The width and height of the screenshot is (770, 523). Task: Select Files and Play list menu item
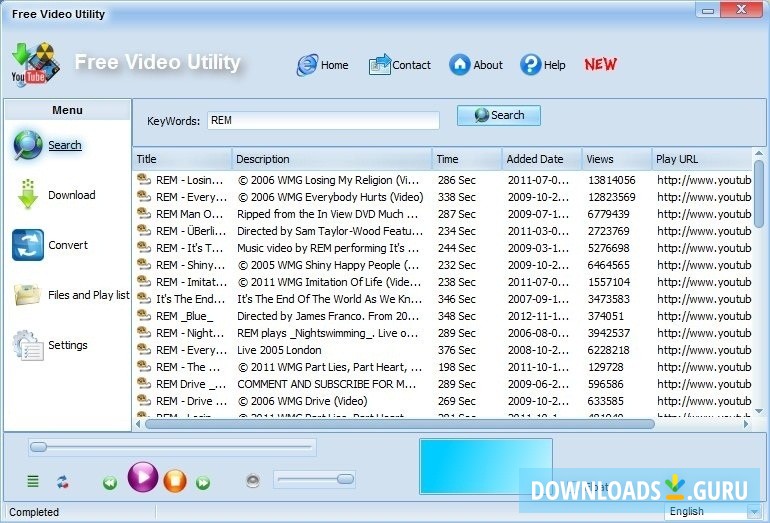pyautogui.click(x=89, y=295)
